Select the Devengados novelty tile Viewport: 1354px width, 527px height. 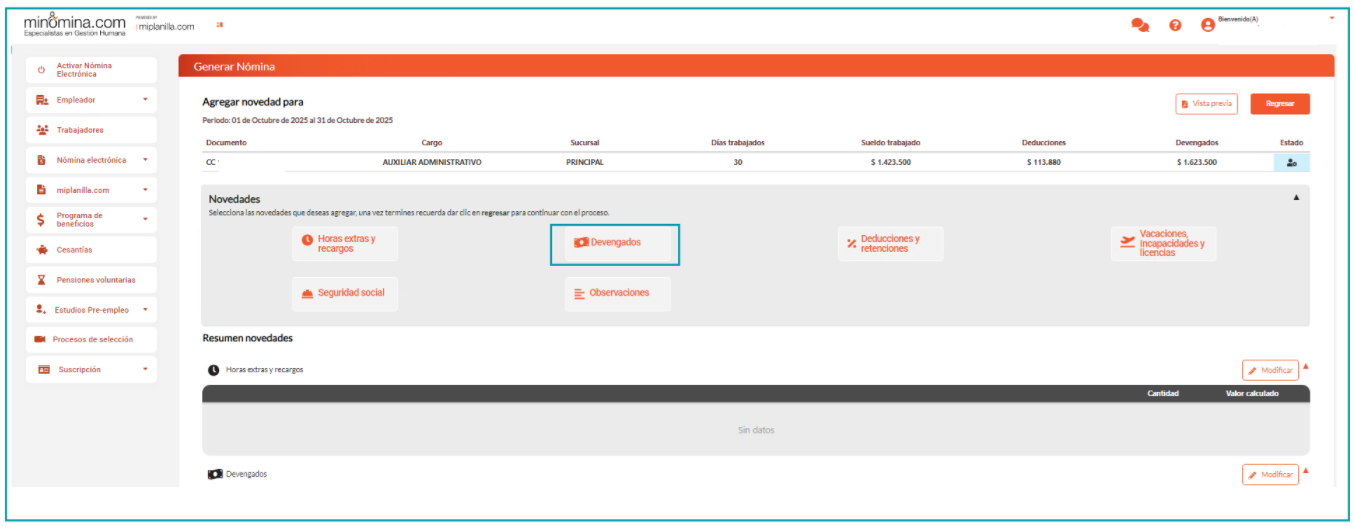pyautogui.click(x=616, y=243)
